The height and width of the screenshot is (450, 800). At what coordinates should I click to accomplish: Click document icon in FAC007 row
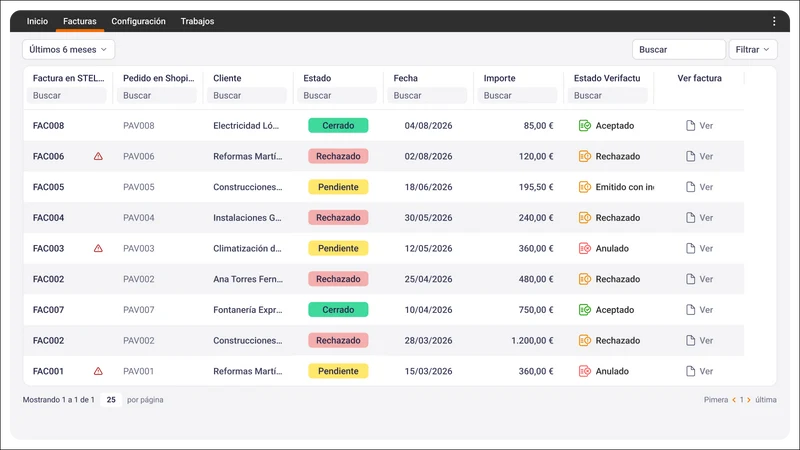click(690, 310)
